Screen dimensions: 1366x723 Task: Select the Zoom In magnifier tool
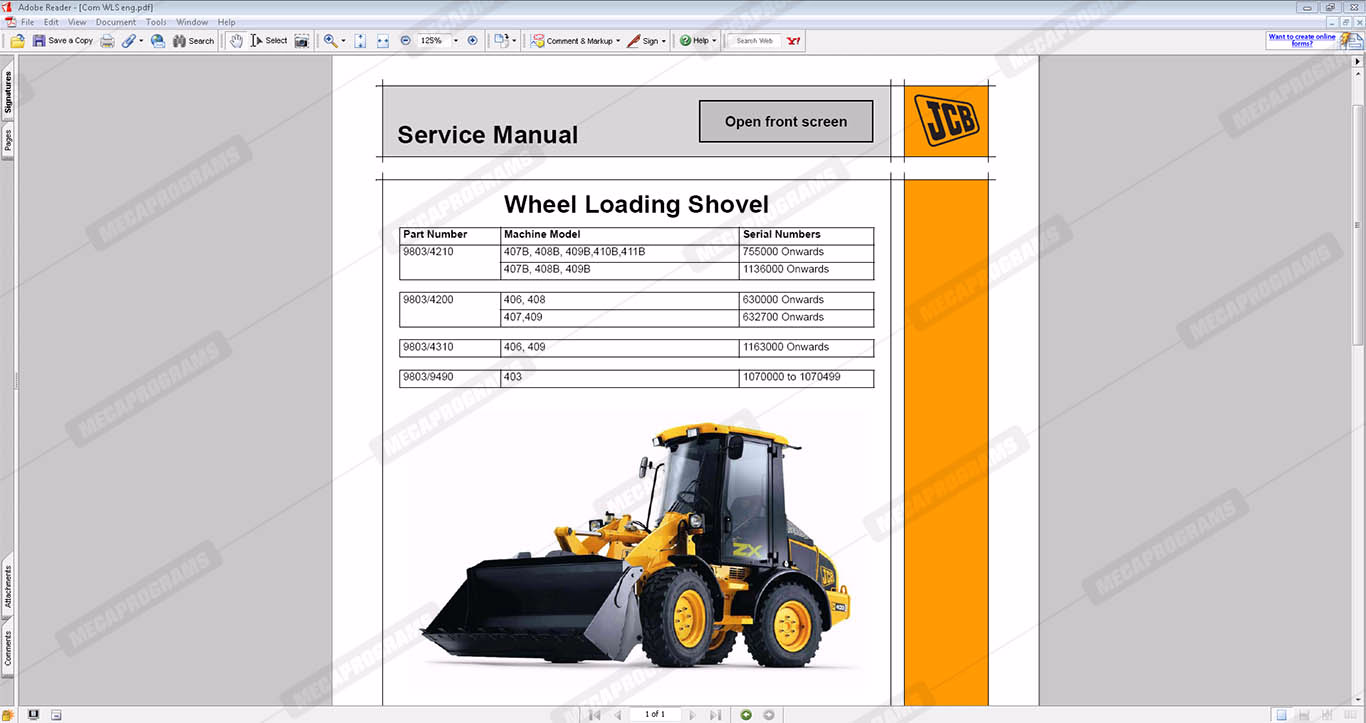tap(330, 41)
